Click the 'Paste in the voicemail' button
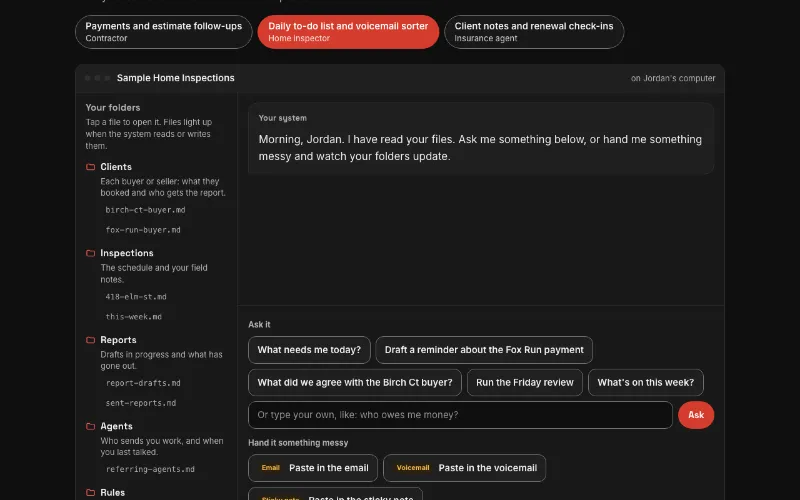Image resolution: width=800 pixels, height=500 pixels. [464, 468]
